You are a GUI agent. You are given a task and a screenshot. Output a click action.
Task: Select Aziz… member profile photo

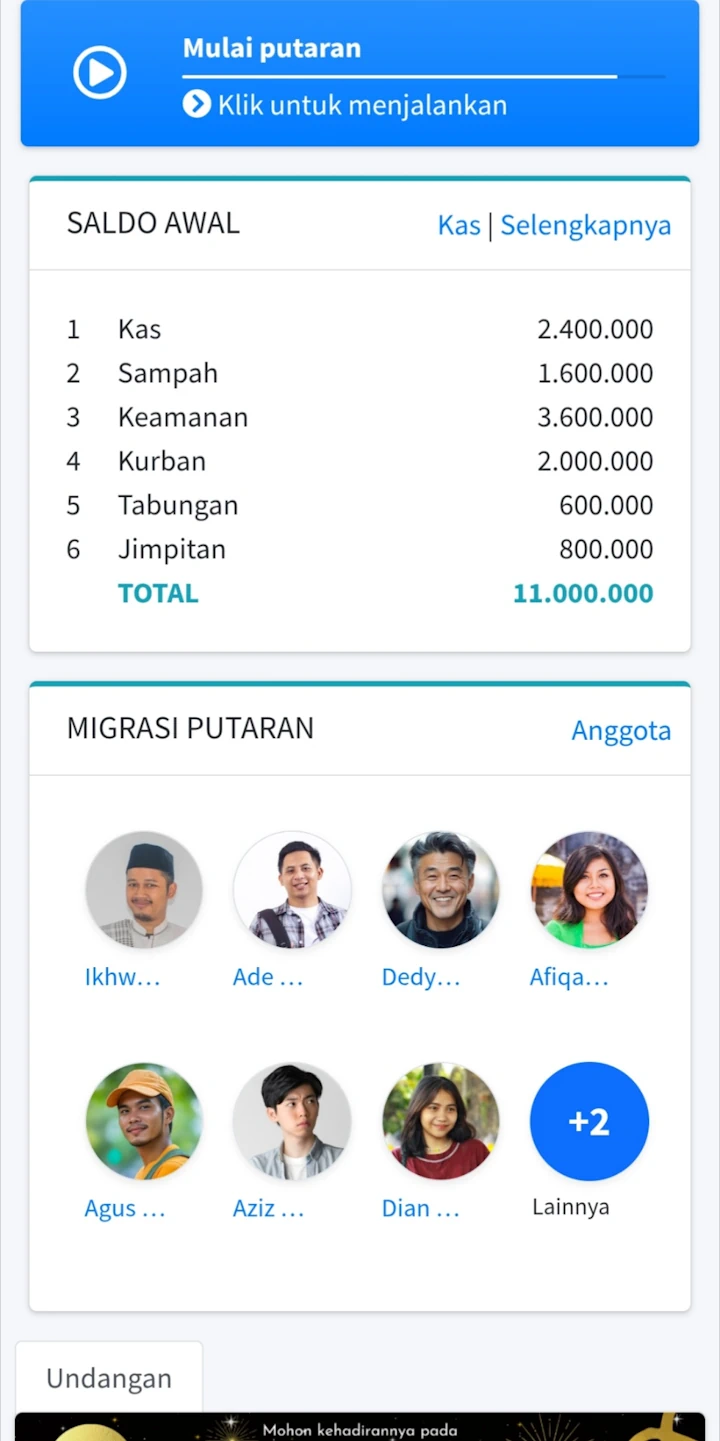(x=292, y=1121)
